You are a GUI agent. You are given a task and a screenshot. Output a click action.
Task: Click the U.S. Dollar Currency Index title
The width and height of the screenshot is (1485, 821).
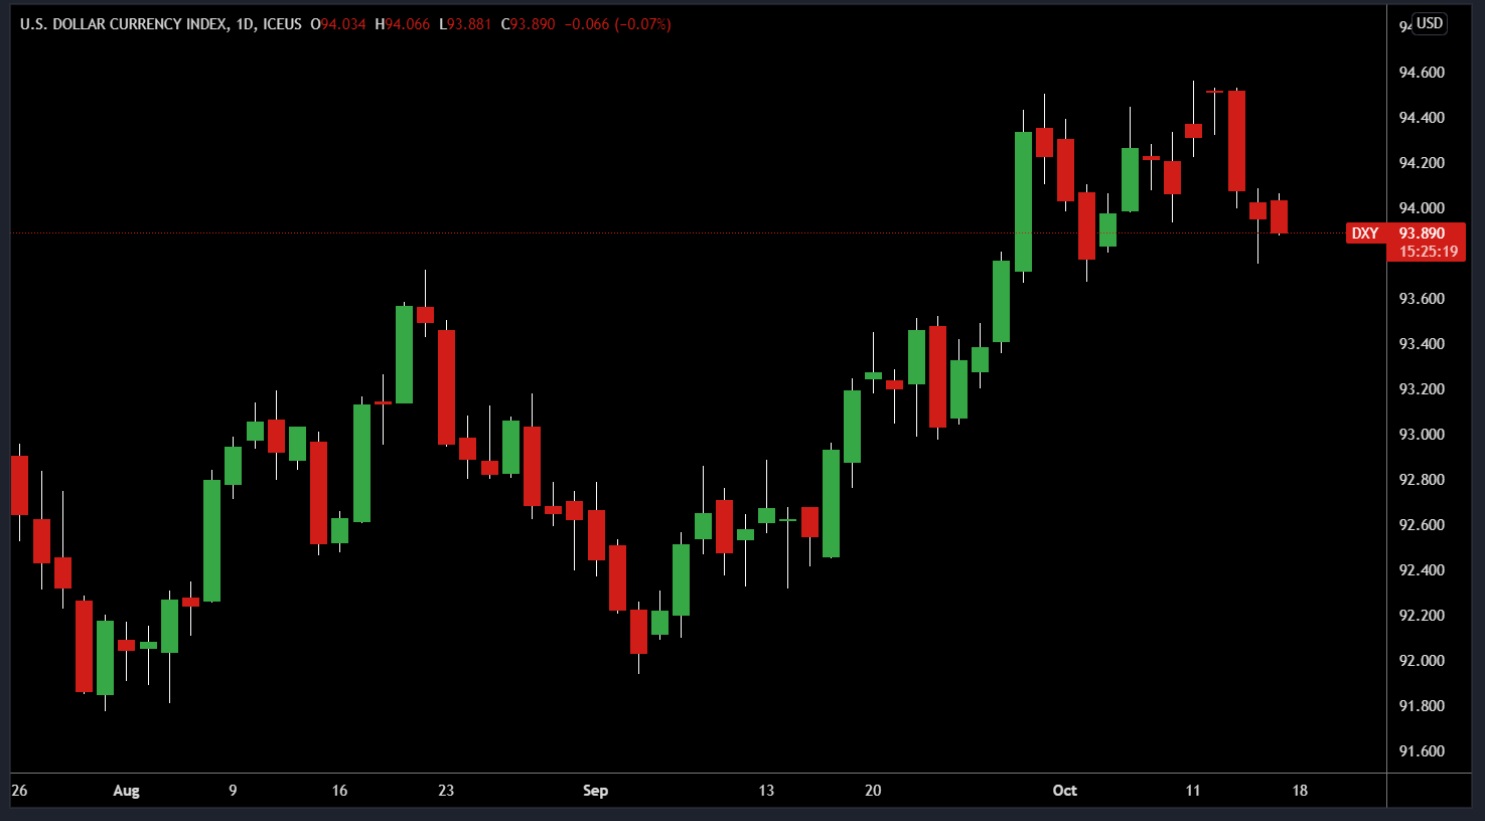(123, 24)
